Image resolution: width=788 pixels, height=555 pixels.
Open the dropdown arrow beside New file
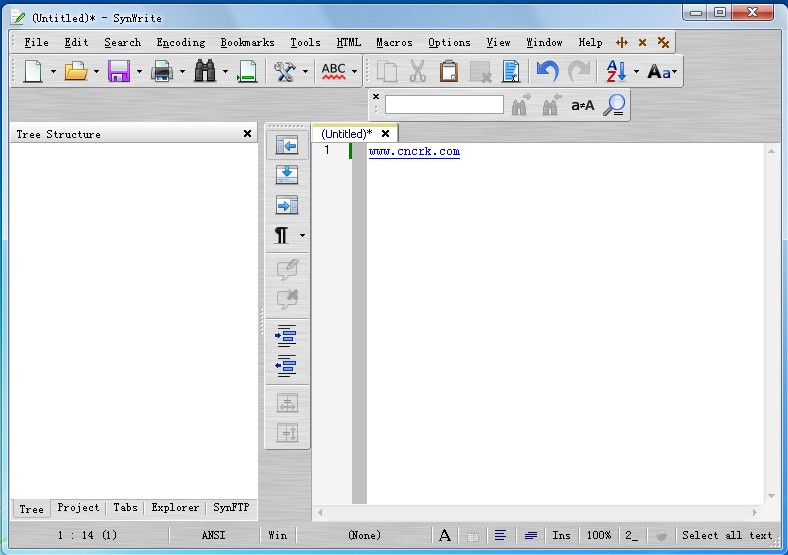(x=53, y=72)
